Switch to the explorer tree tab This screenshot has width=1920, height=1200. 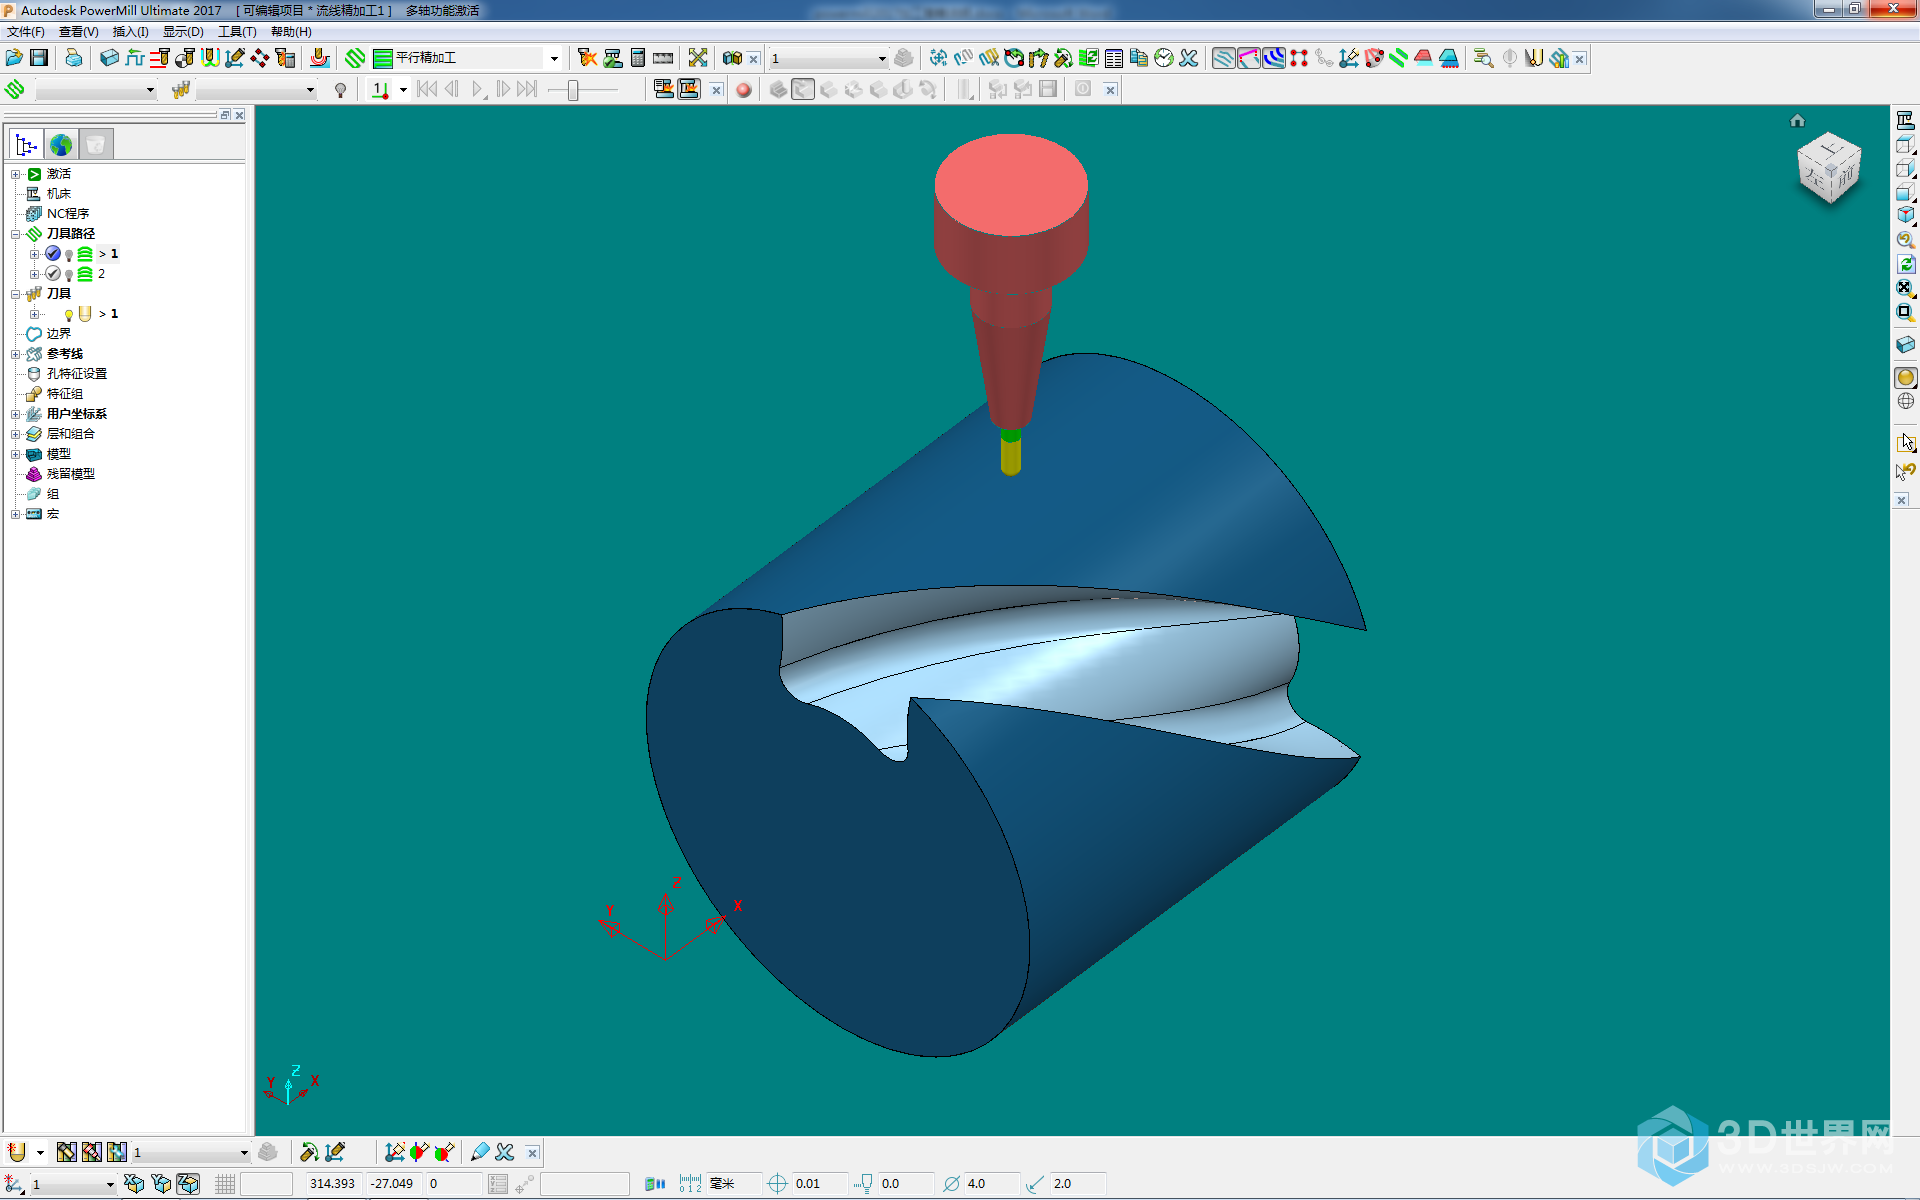click(27, 145)
